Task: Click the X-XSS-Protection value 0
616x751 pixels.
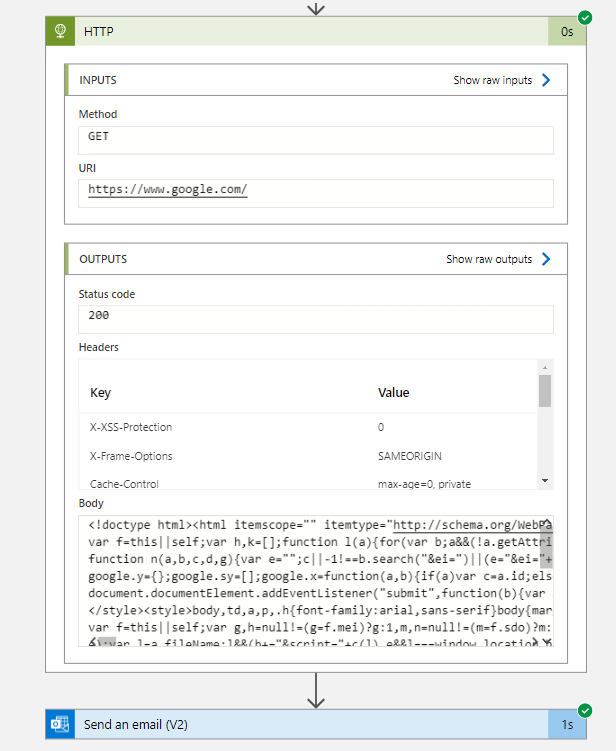Action: 381,427
